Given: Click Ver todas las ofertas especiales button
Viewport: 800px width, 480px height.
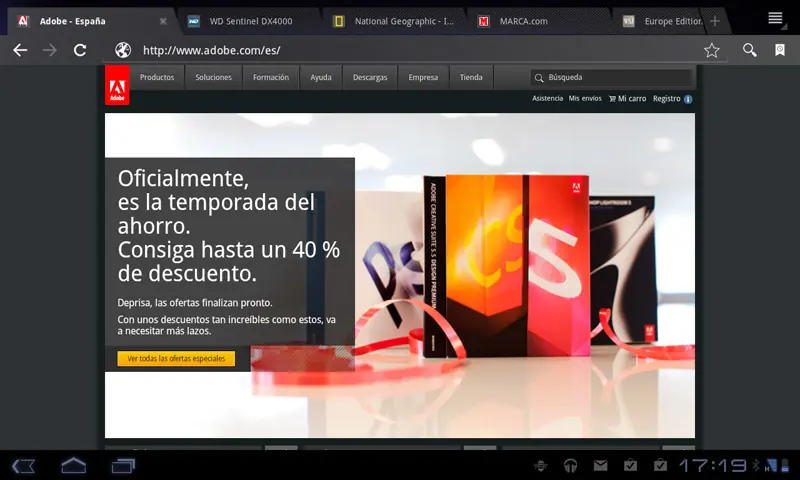Looking at the screenshot, I should click(176, 359).
